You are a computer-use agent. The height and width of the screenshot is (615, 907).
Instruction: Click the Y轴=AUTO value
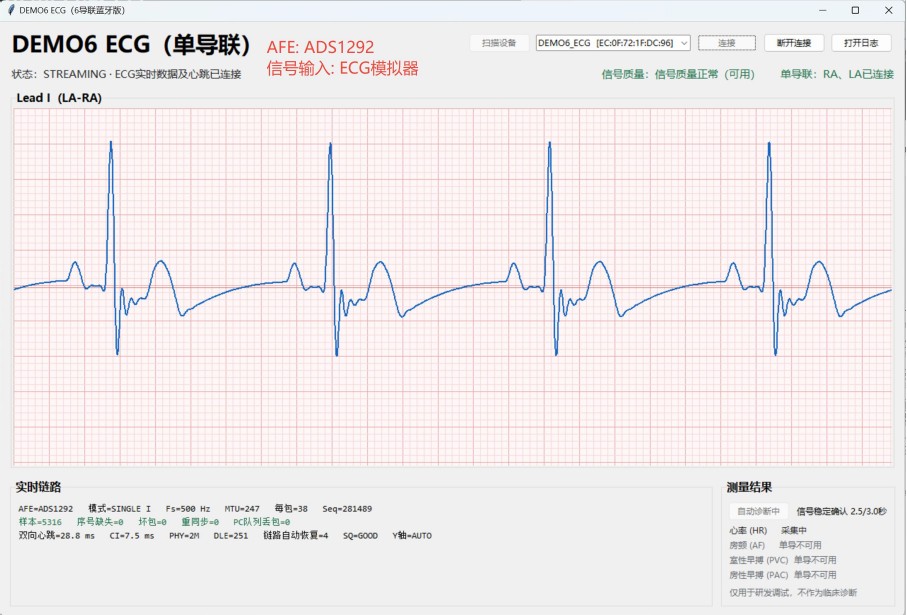pos(412,536)
